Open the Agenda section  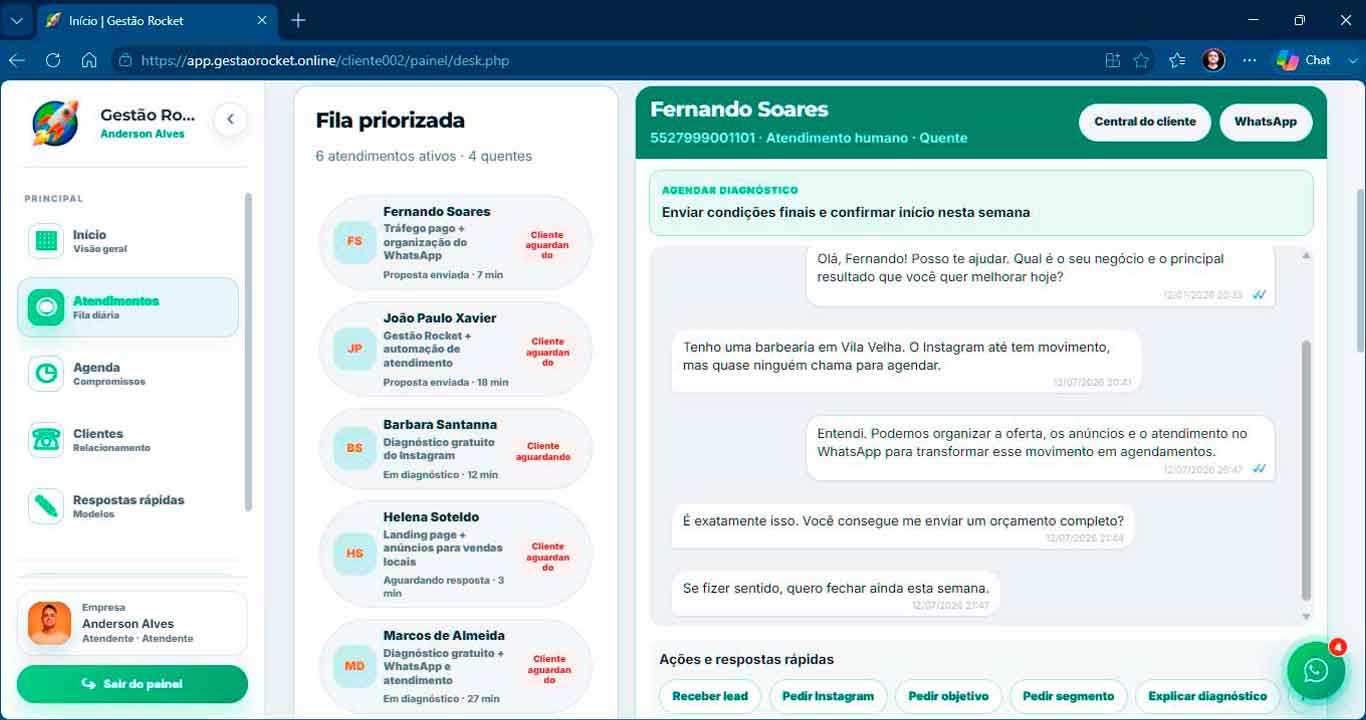[128, 374]
